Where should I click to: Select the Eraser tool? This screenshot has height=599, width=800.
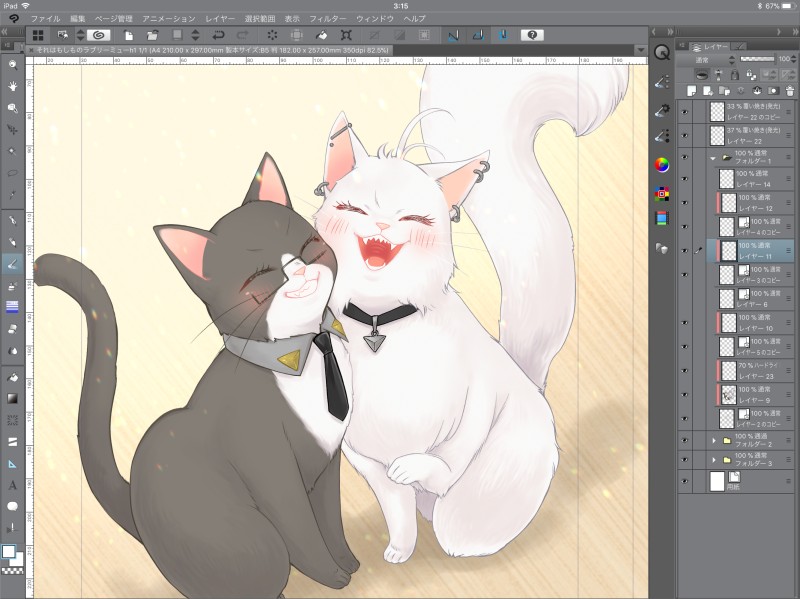(x=12, y=329)
